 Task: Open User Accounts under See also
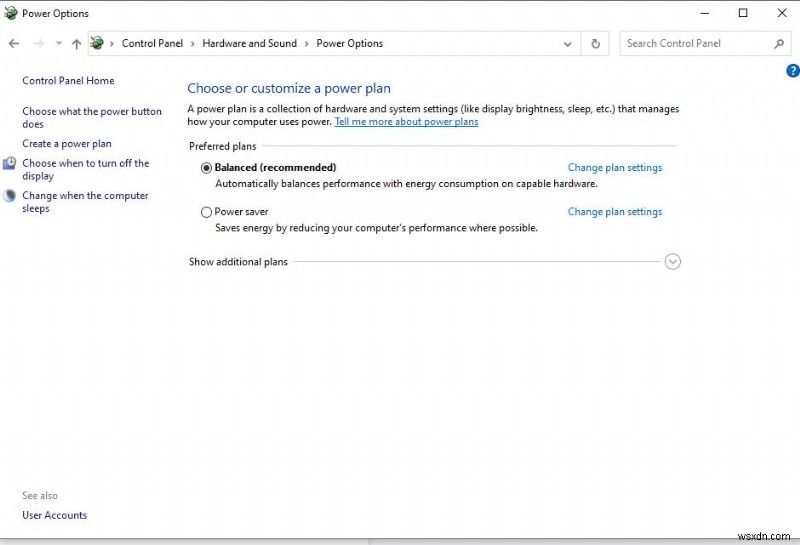click(55, 515)
